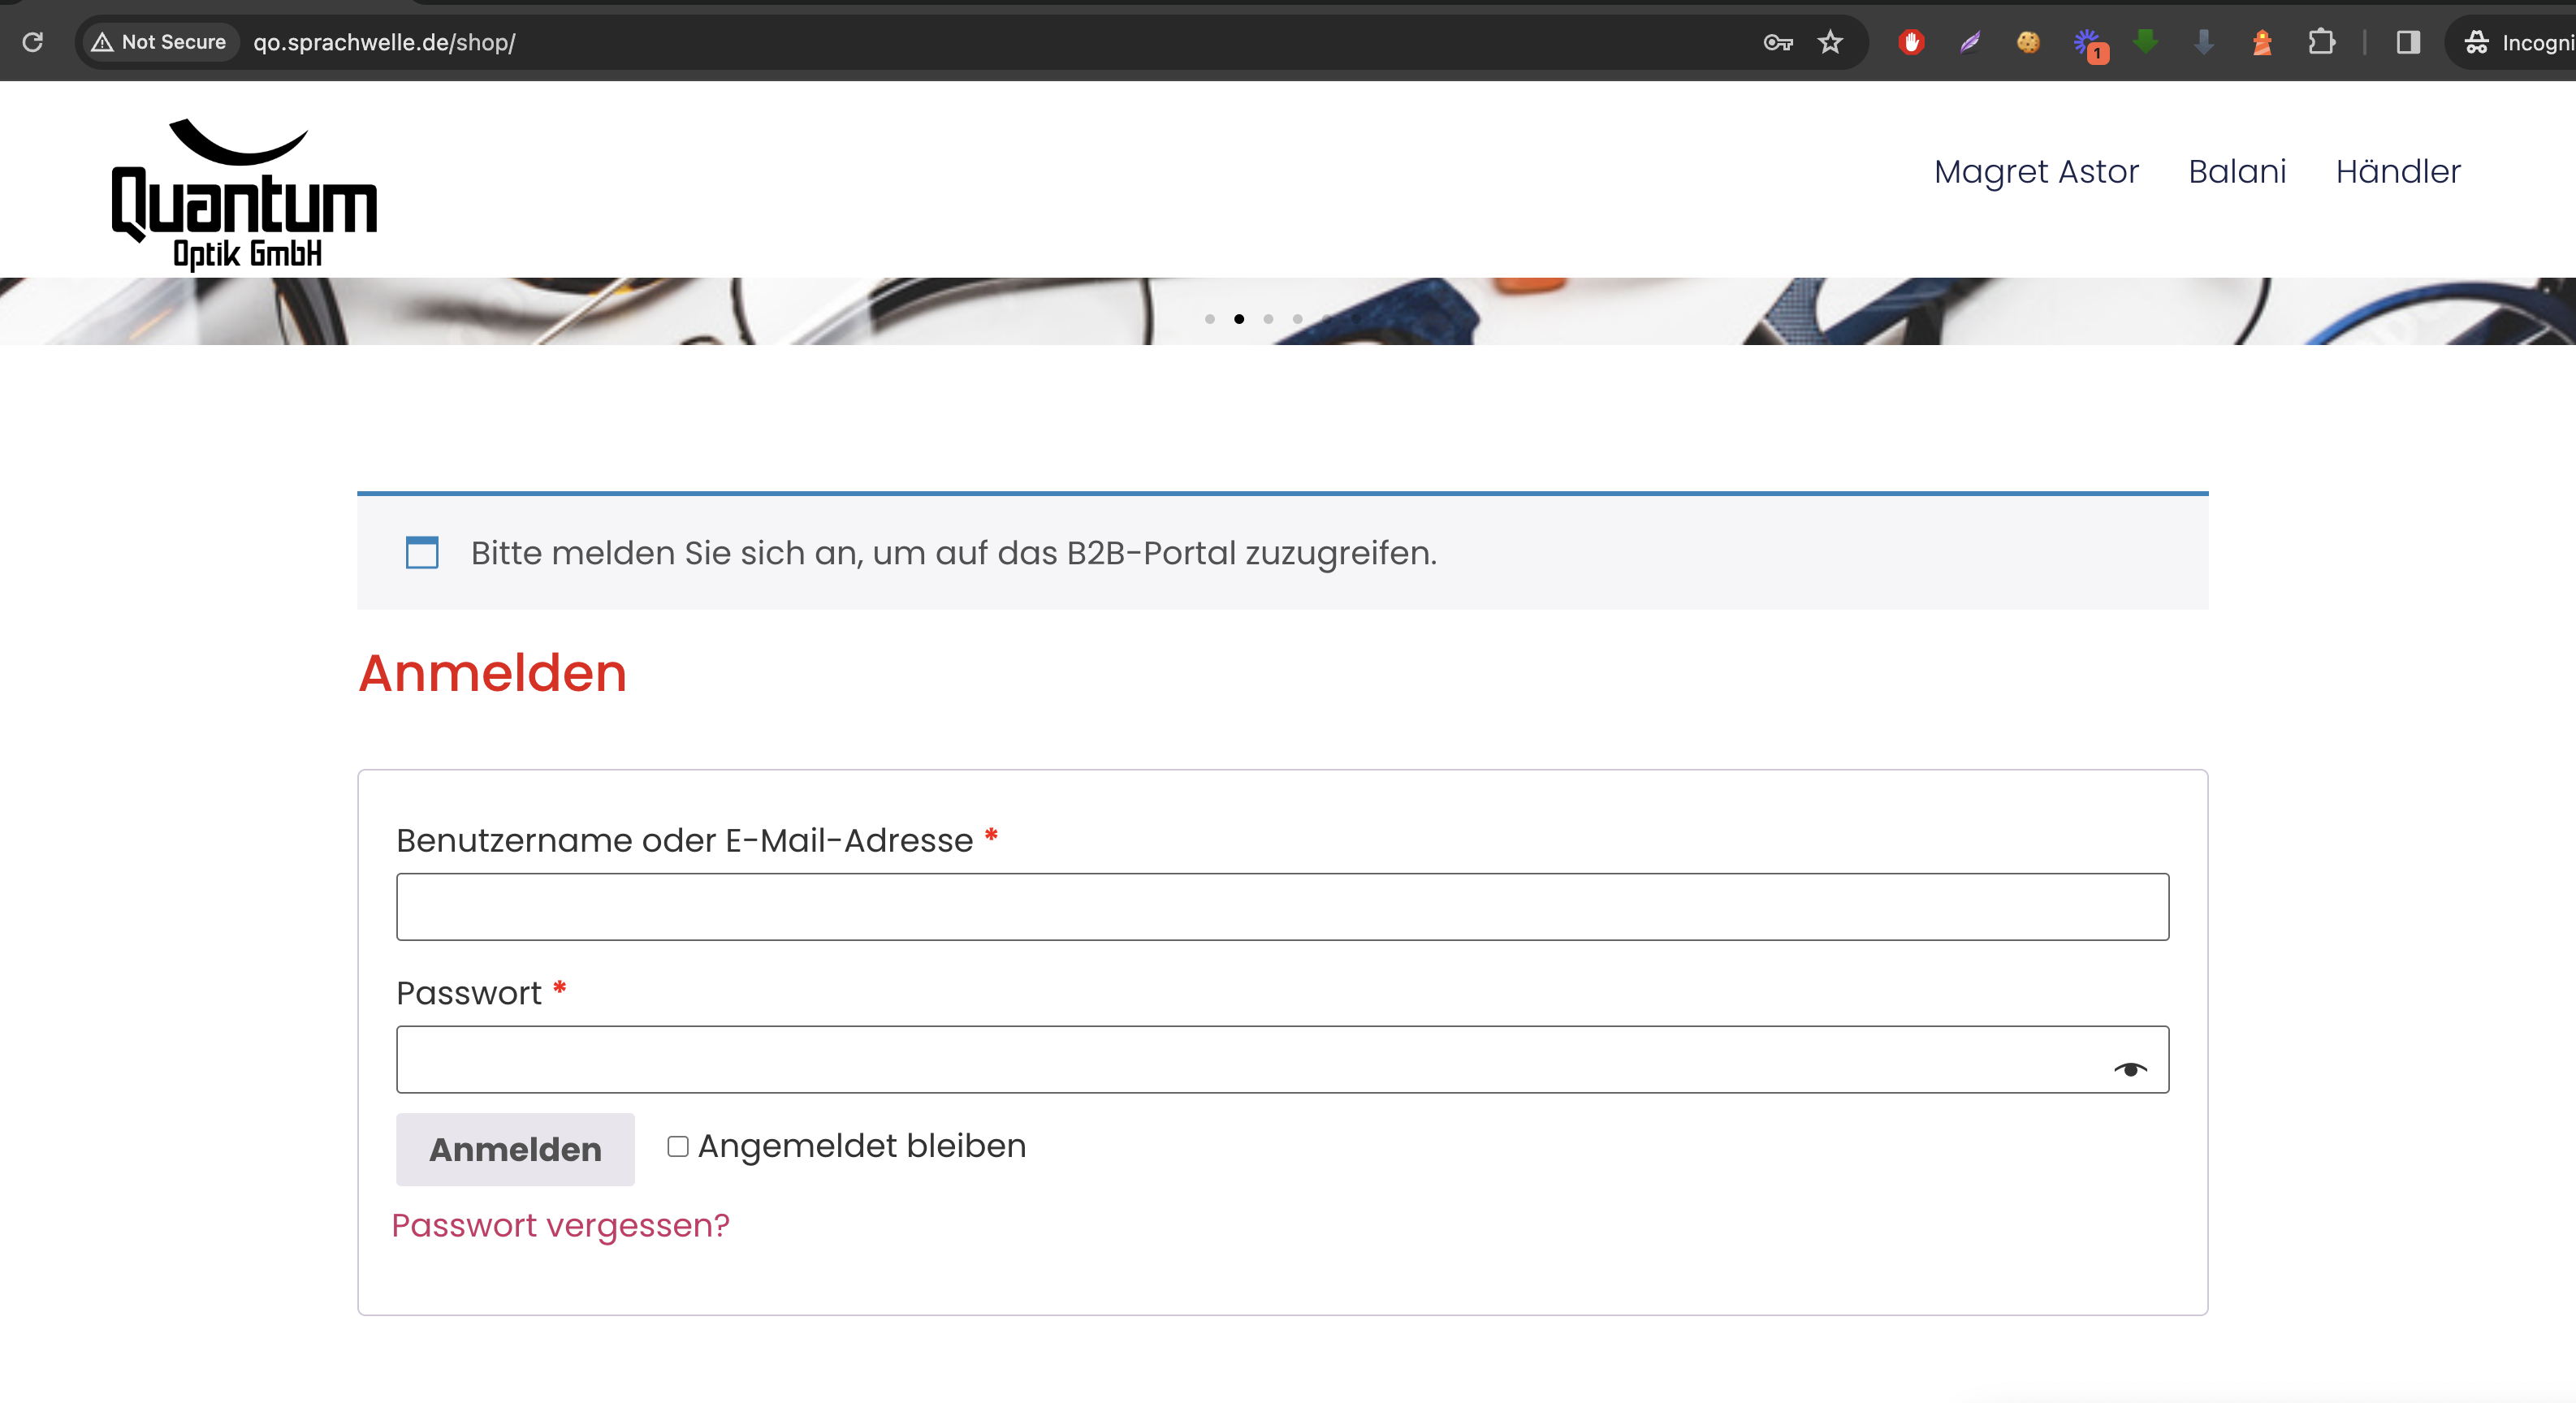The image size is (2576, 1403).
Task: Open the Magret Astor menu item
Action: pyautogui.click(x=2036, y=172)
